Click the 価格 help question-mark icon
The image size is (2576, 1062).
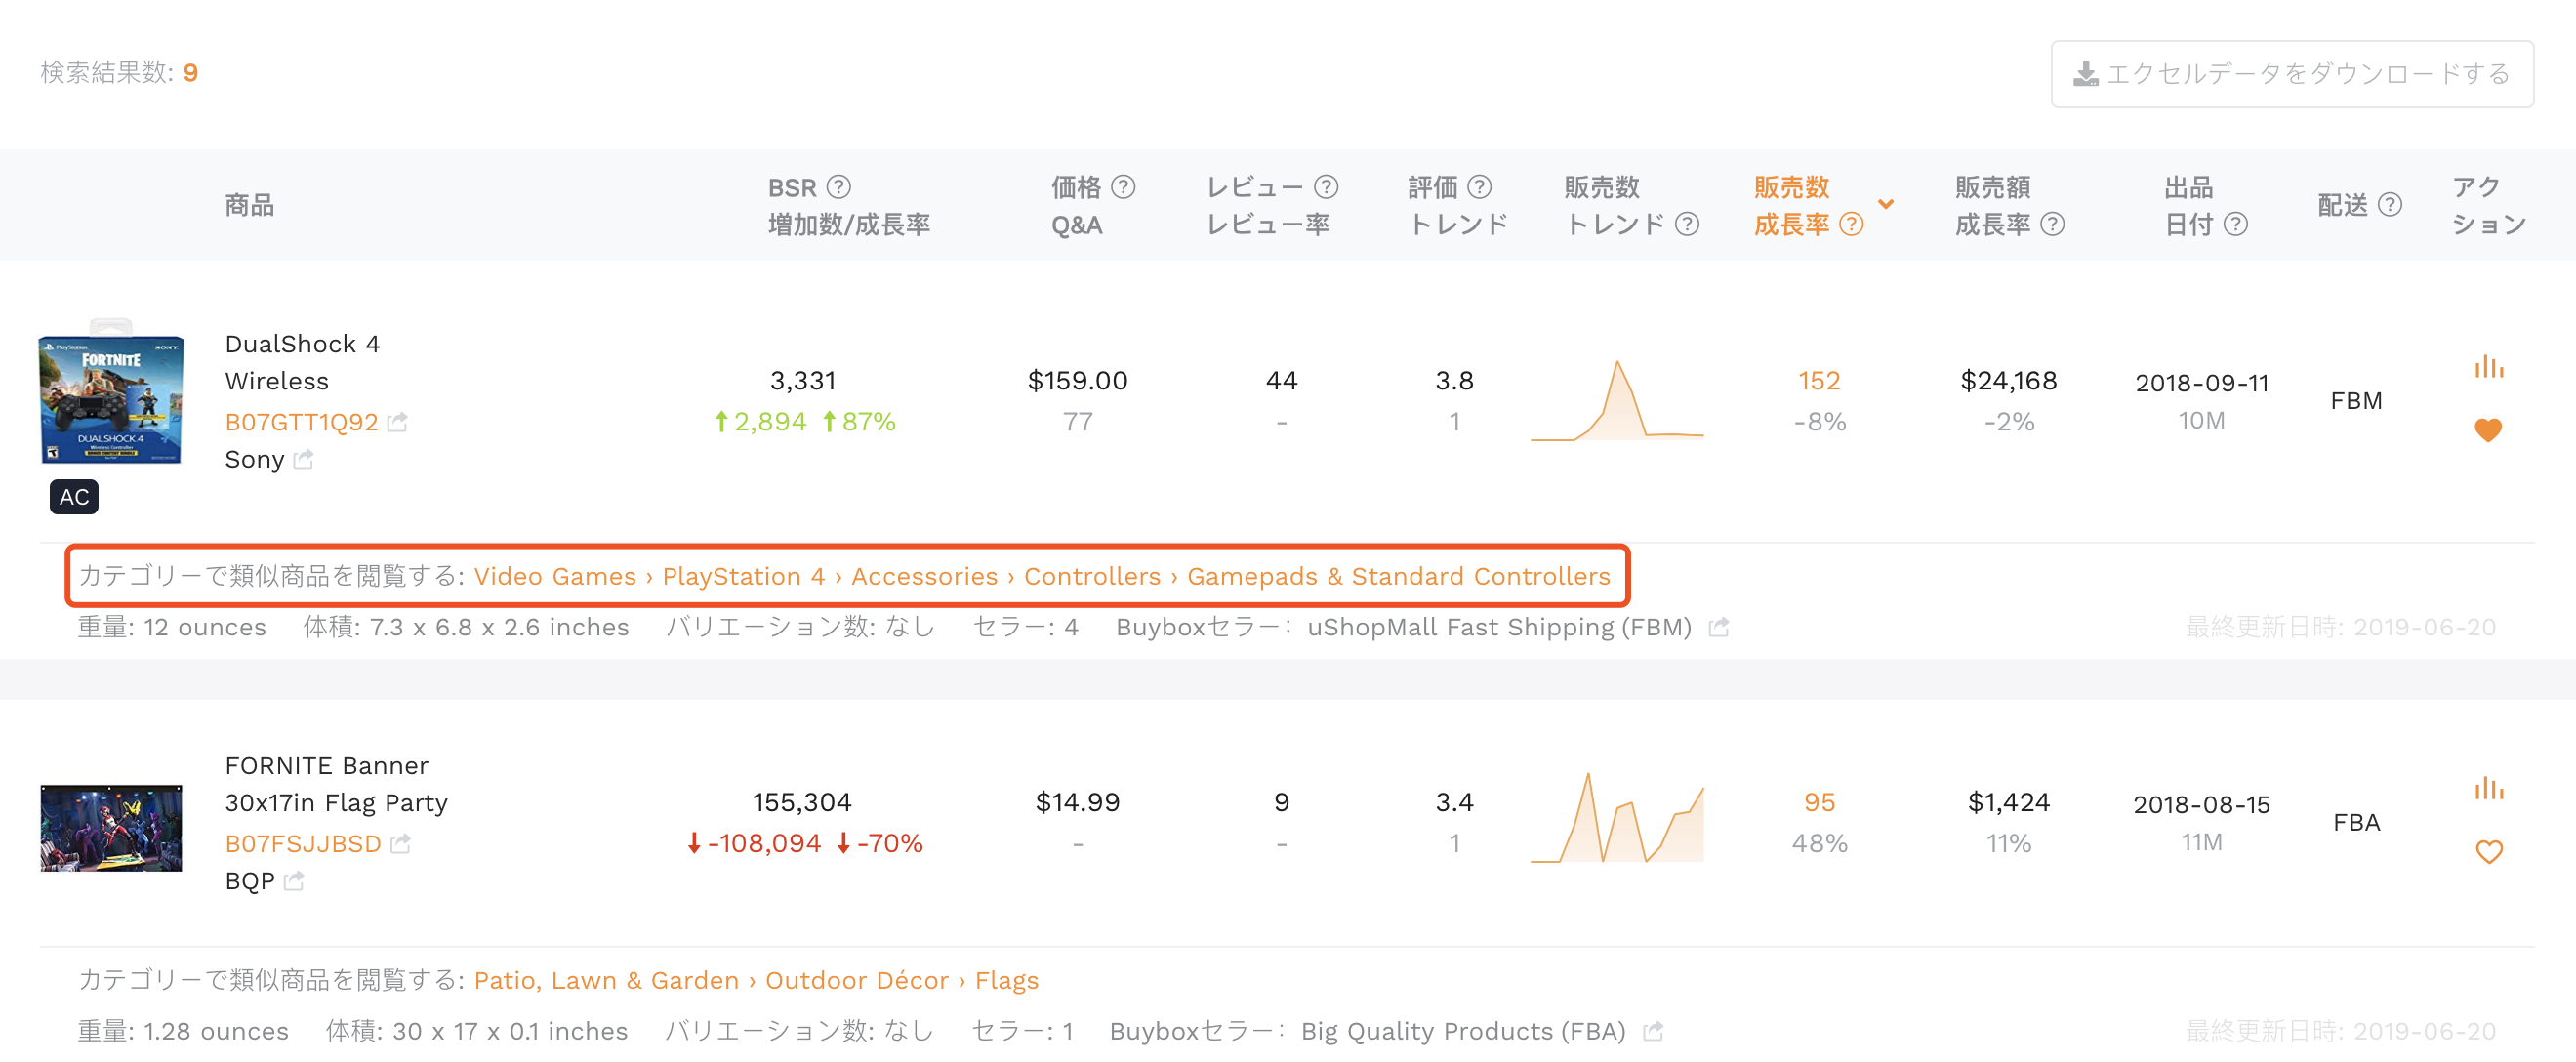(x=1123, y=187)
